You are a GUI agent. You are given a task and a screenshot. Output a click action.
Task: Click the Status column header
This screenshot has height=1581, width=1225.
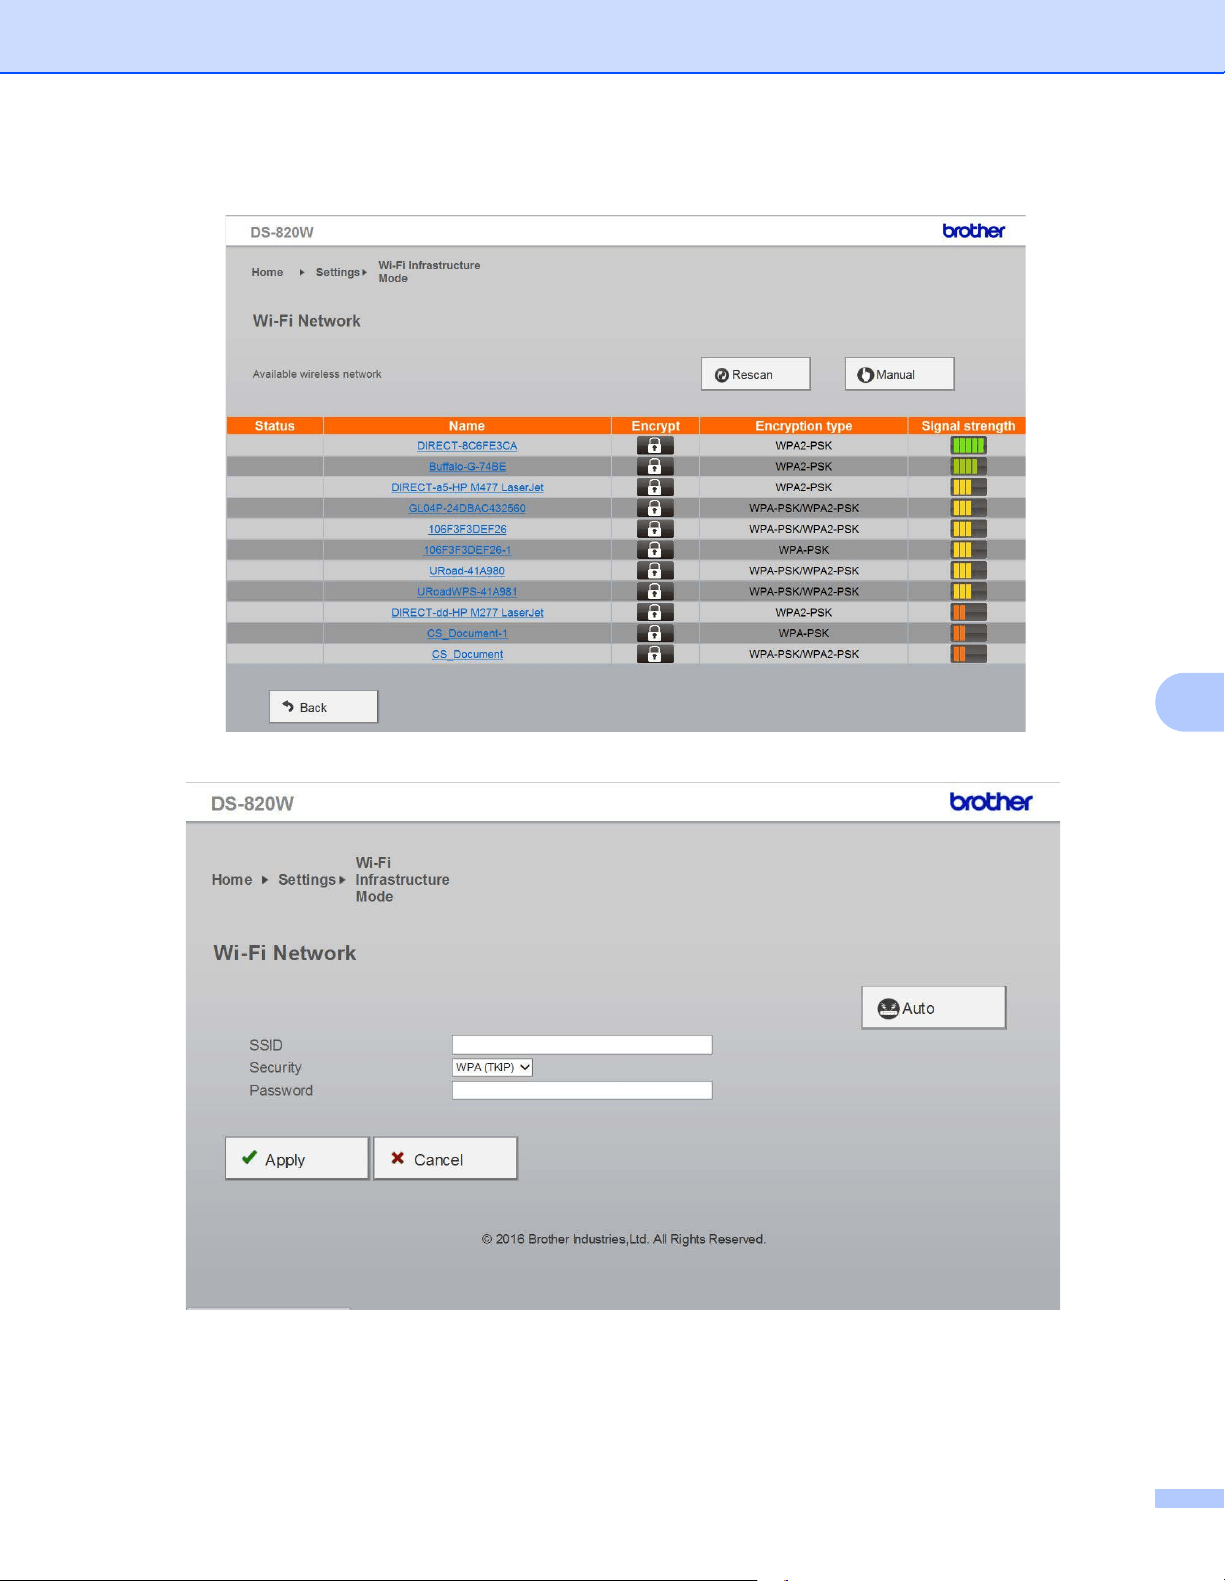[275, 426]
